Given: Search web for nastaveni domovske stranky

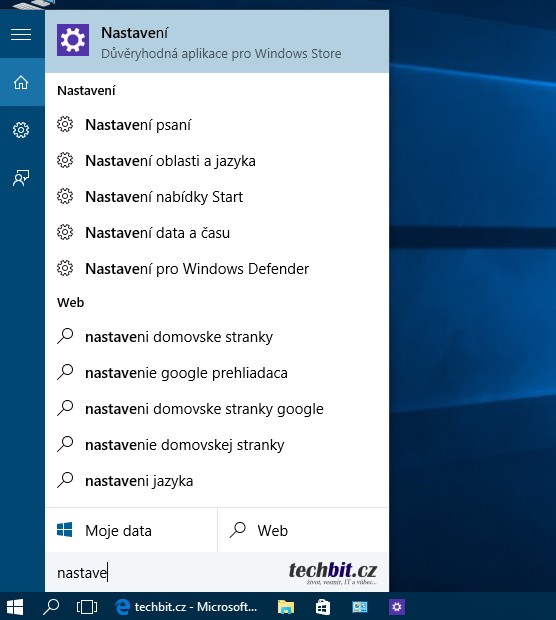Looking at the screenshot, I should pos(217,337).
